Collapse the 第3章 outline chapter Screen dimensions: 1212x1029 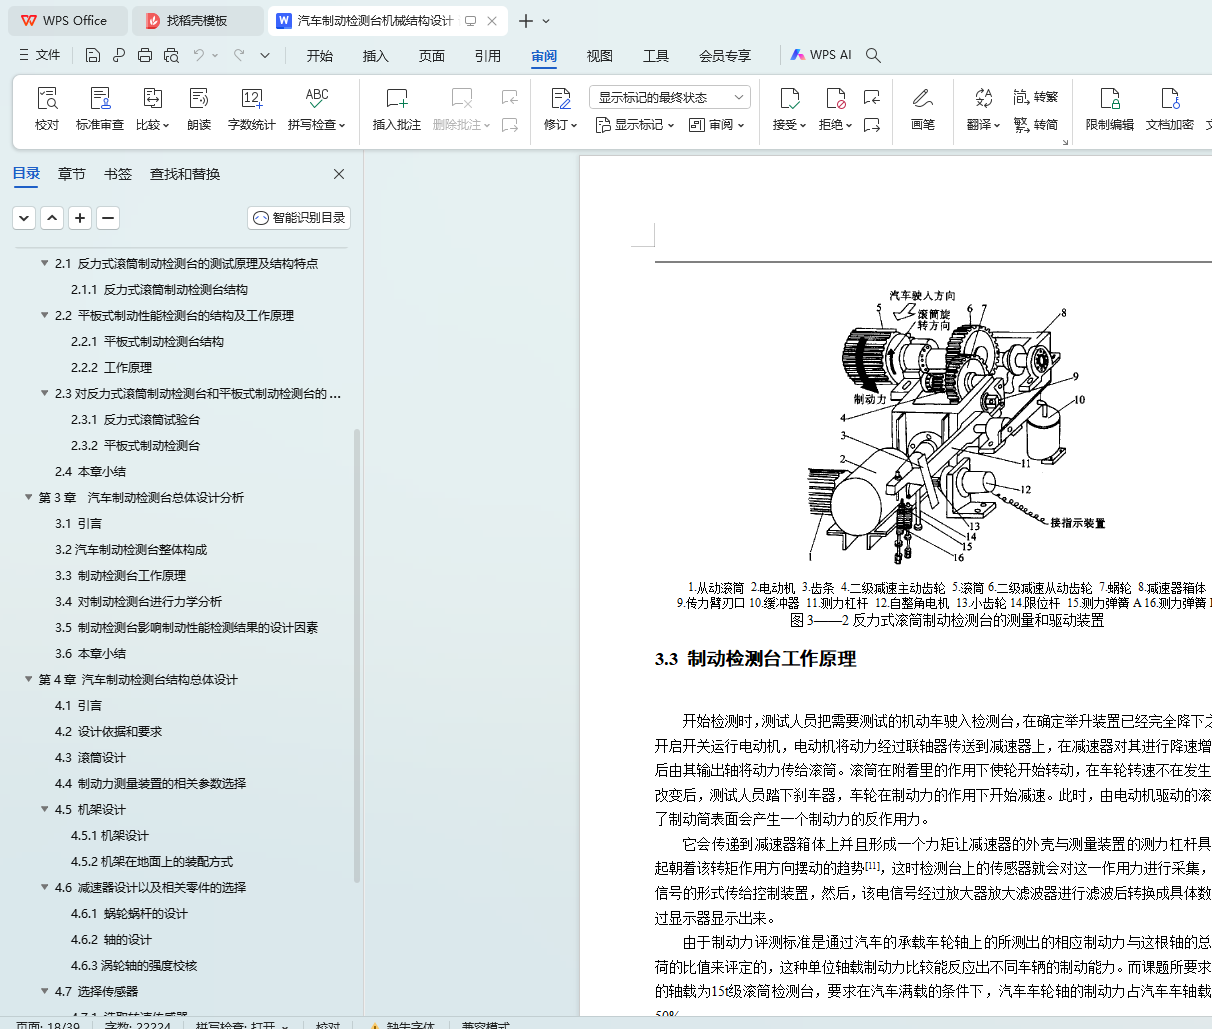pos(28,498)
